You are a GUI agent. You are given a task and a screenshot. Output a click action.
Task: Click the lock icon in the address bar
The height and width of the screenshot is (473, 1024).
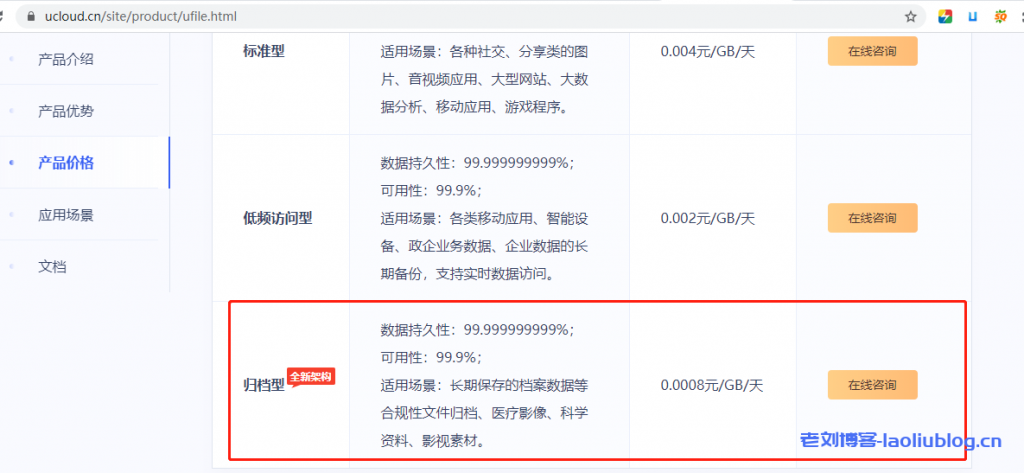tap(30, 16)
